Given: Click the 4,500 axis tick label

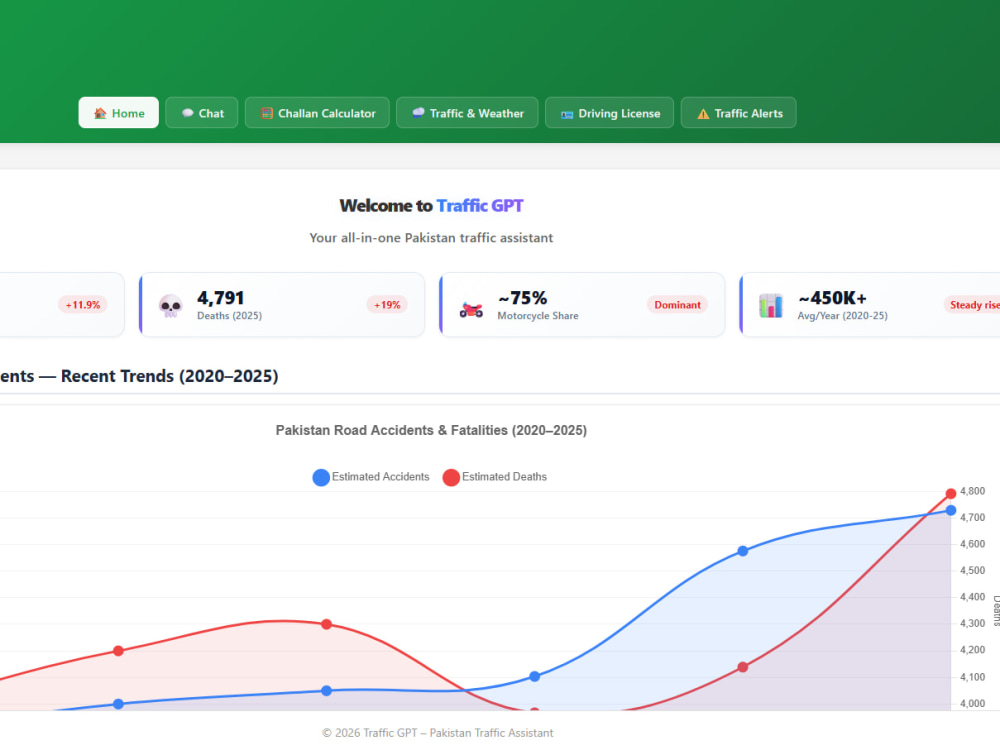Looking at the screenshot, I should [973, 571].
